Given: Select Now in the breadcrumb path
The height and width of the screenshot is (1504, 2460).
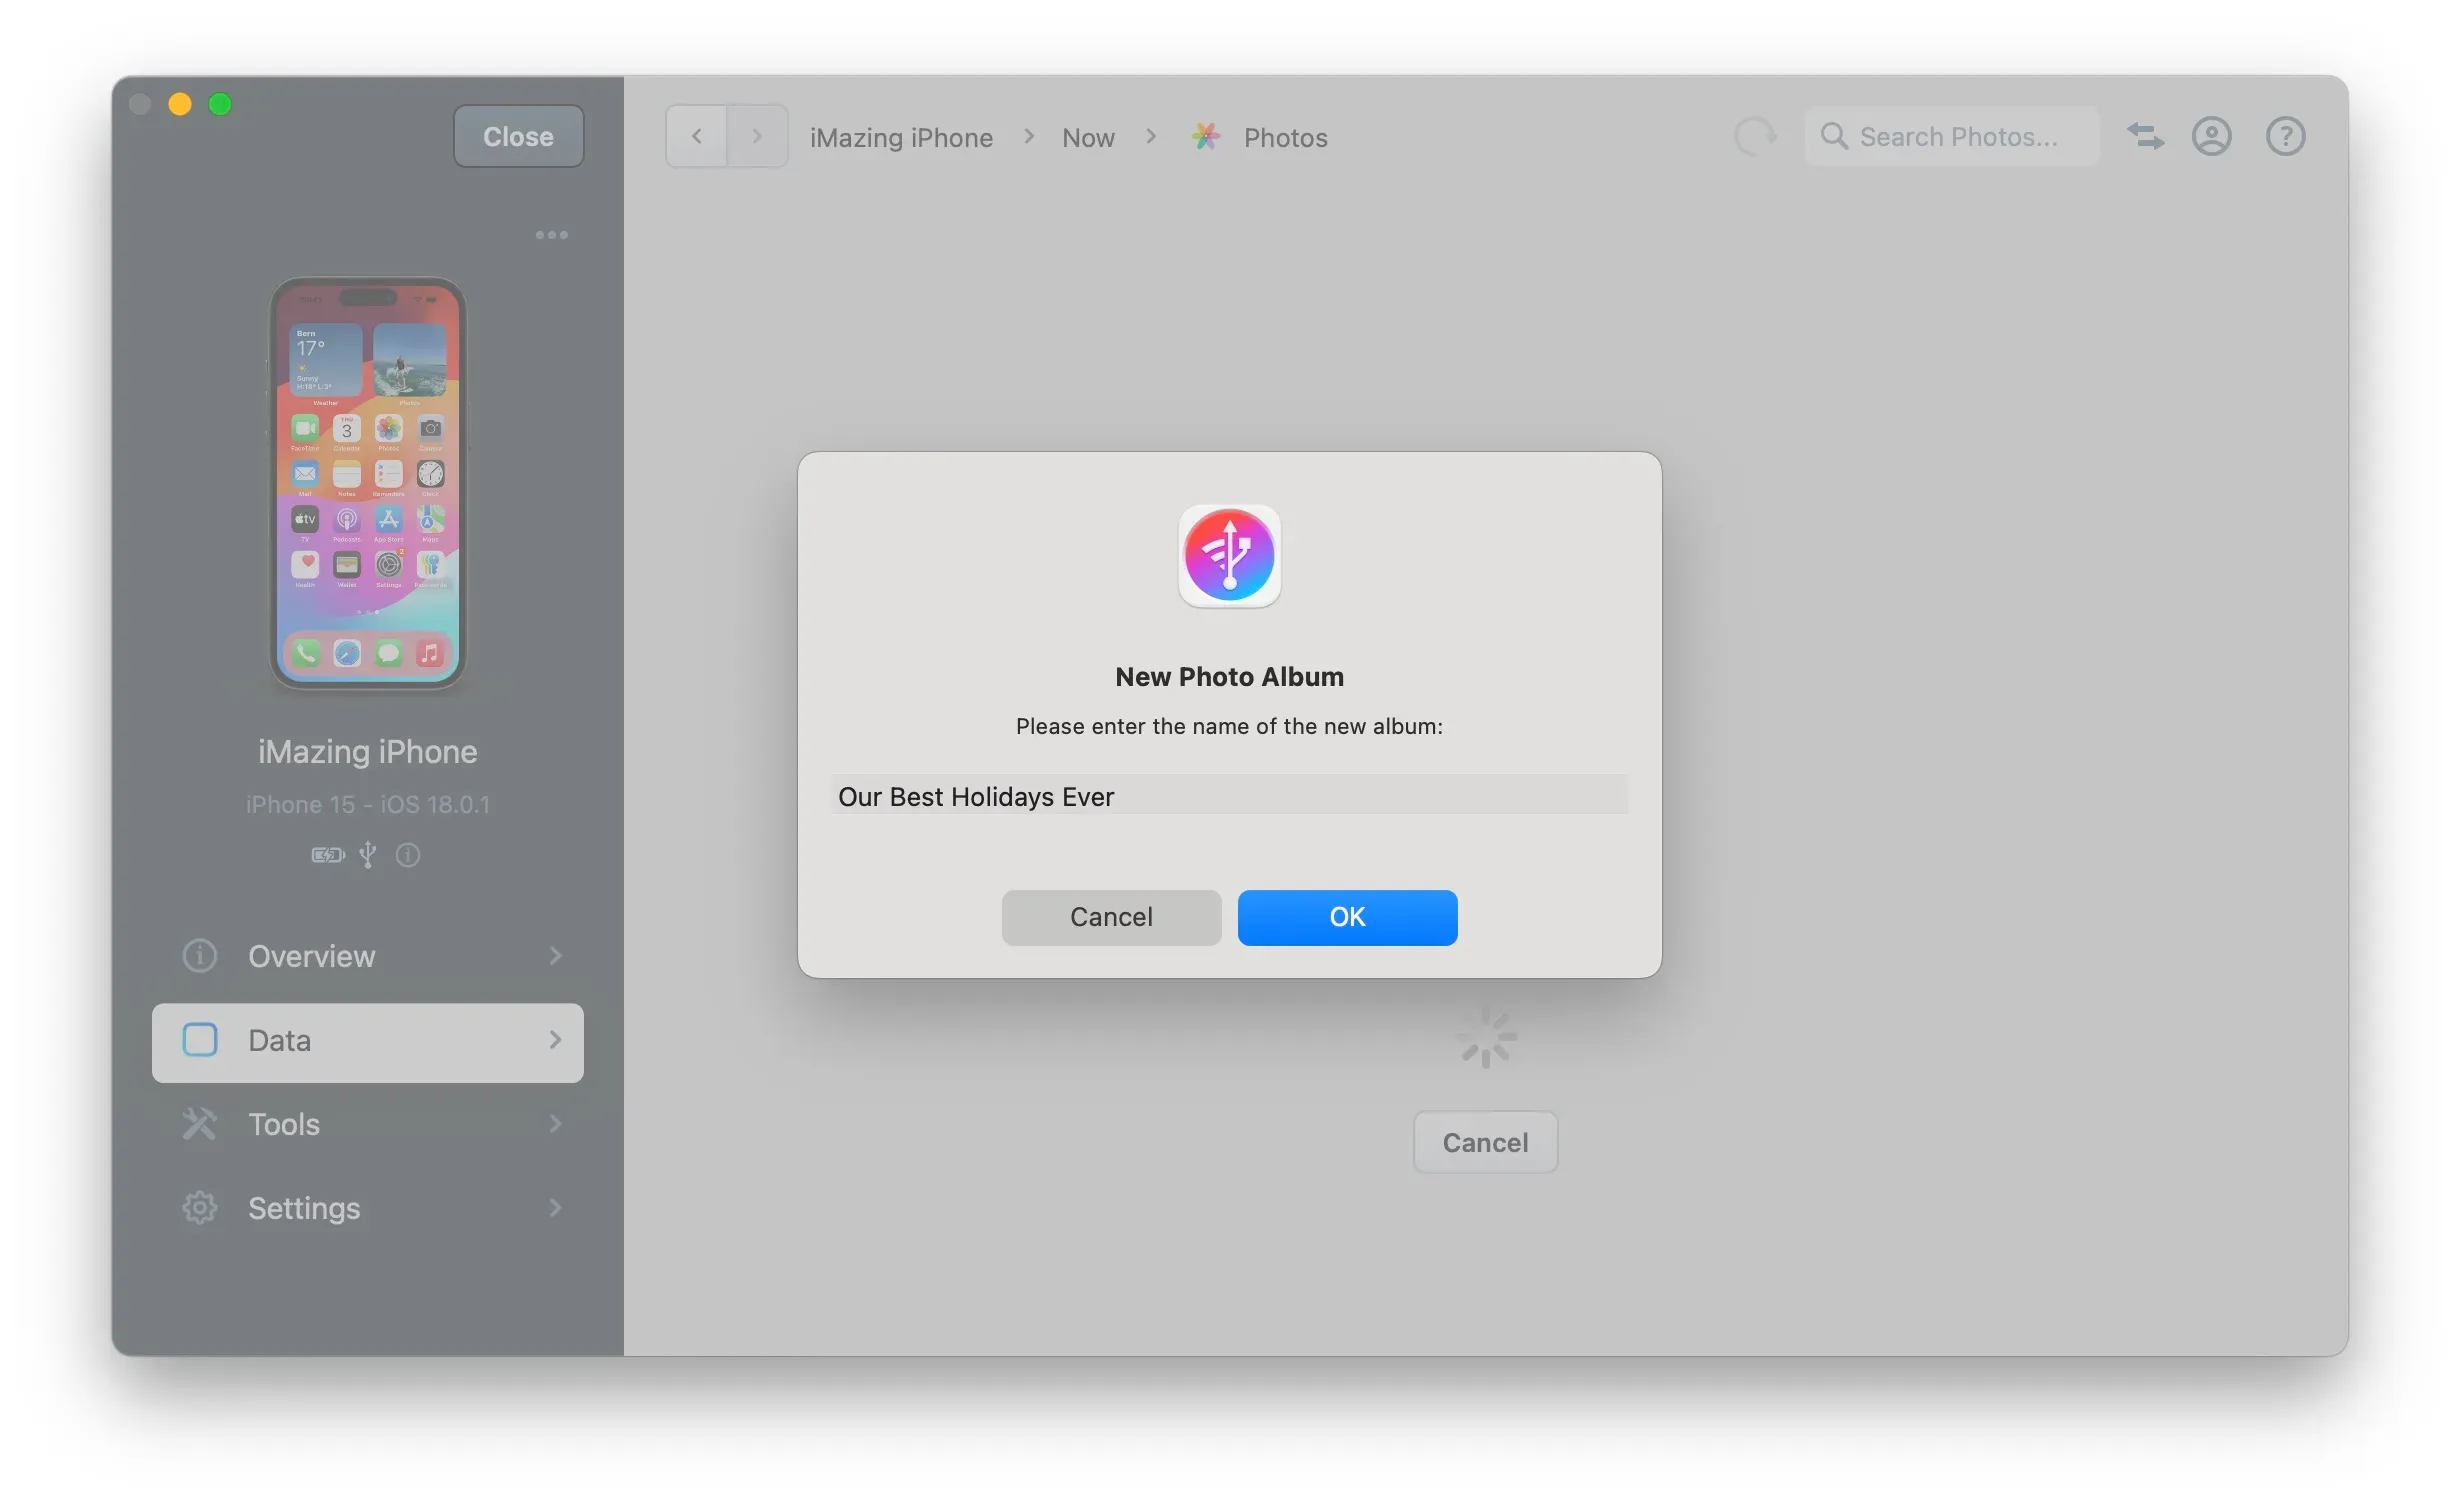Looking at the screenshot, I should click(1087, 136).
